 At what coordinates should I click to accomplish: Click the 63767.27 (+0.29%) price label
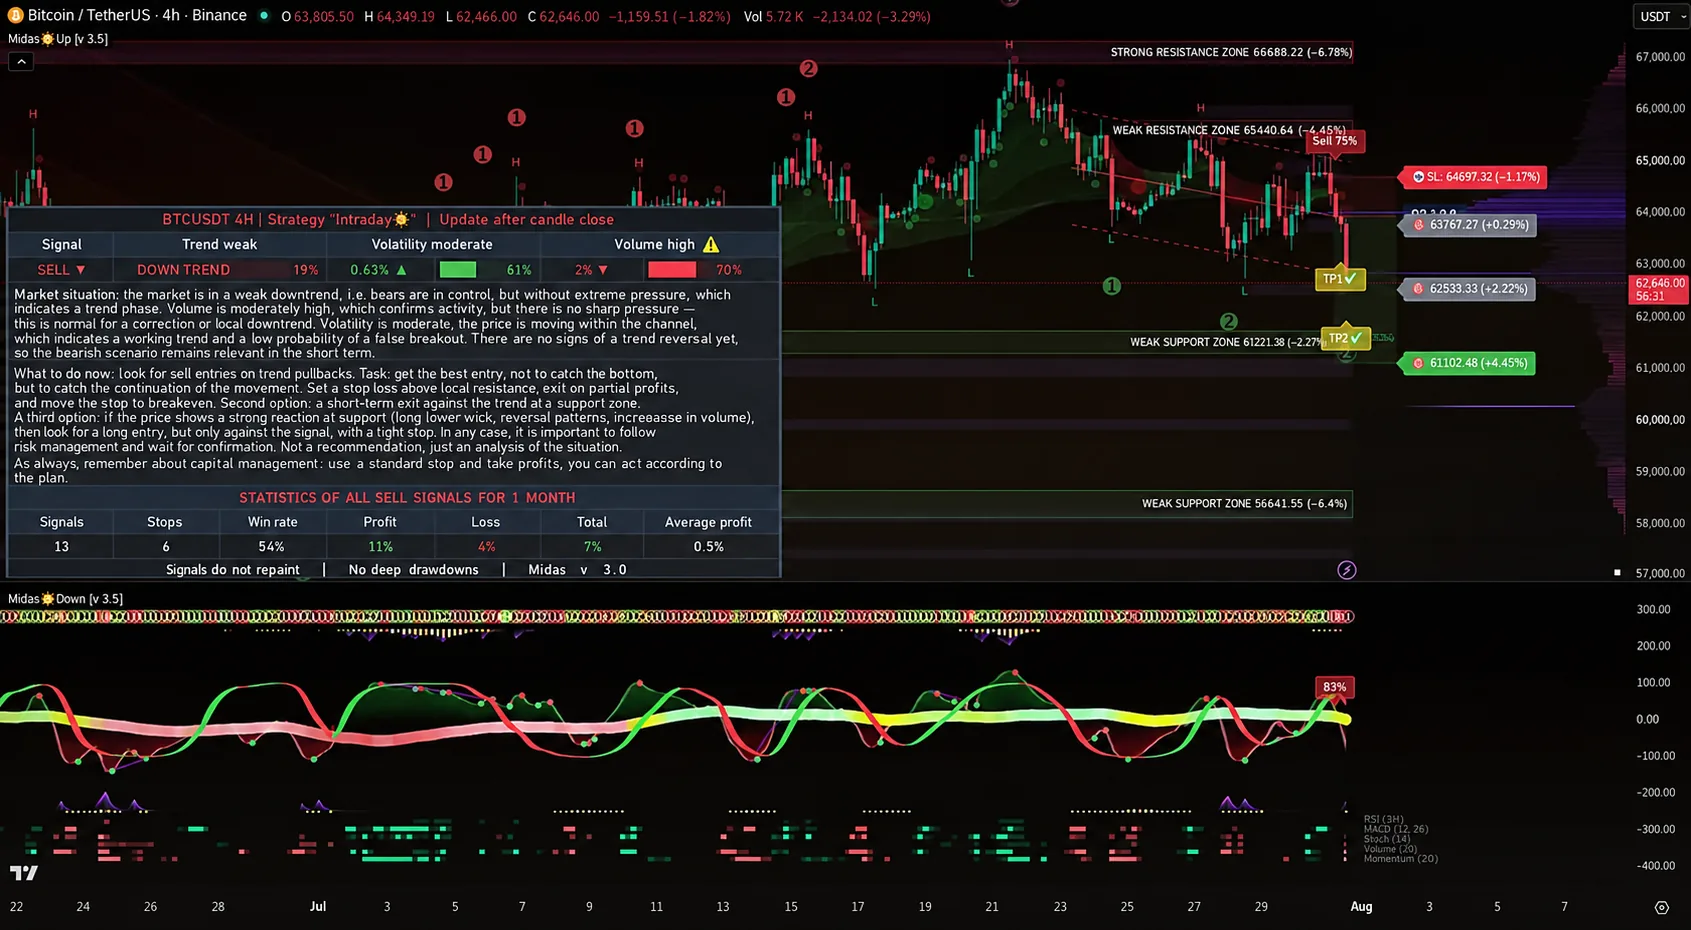[1468, 225]
